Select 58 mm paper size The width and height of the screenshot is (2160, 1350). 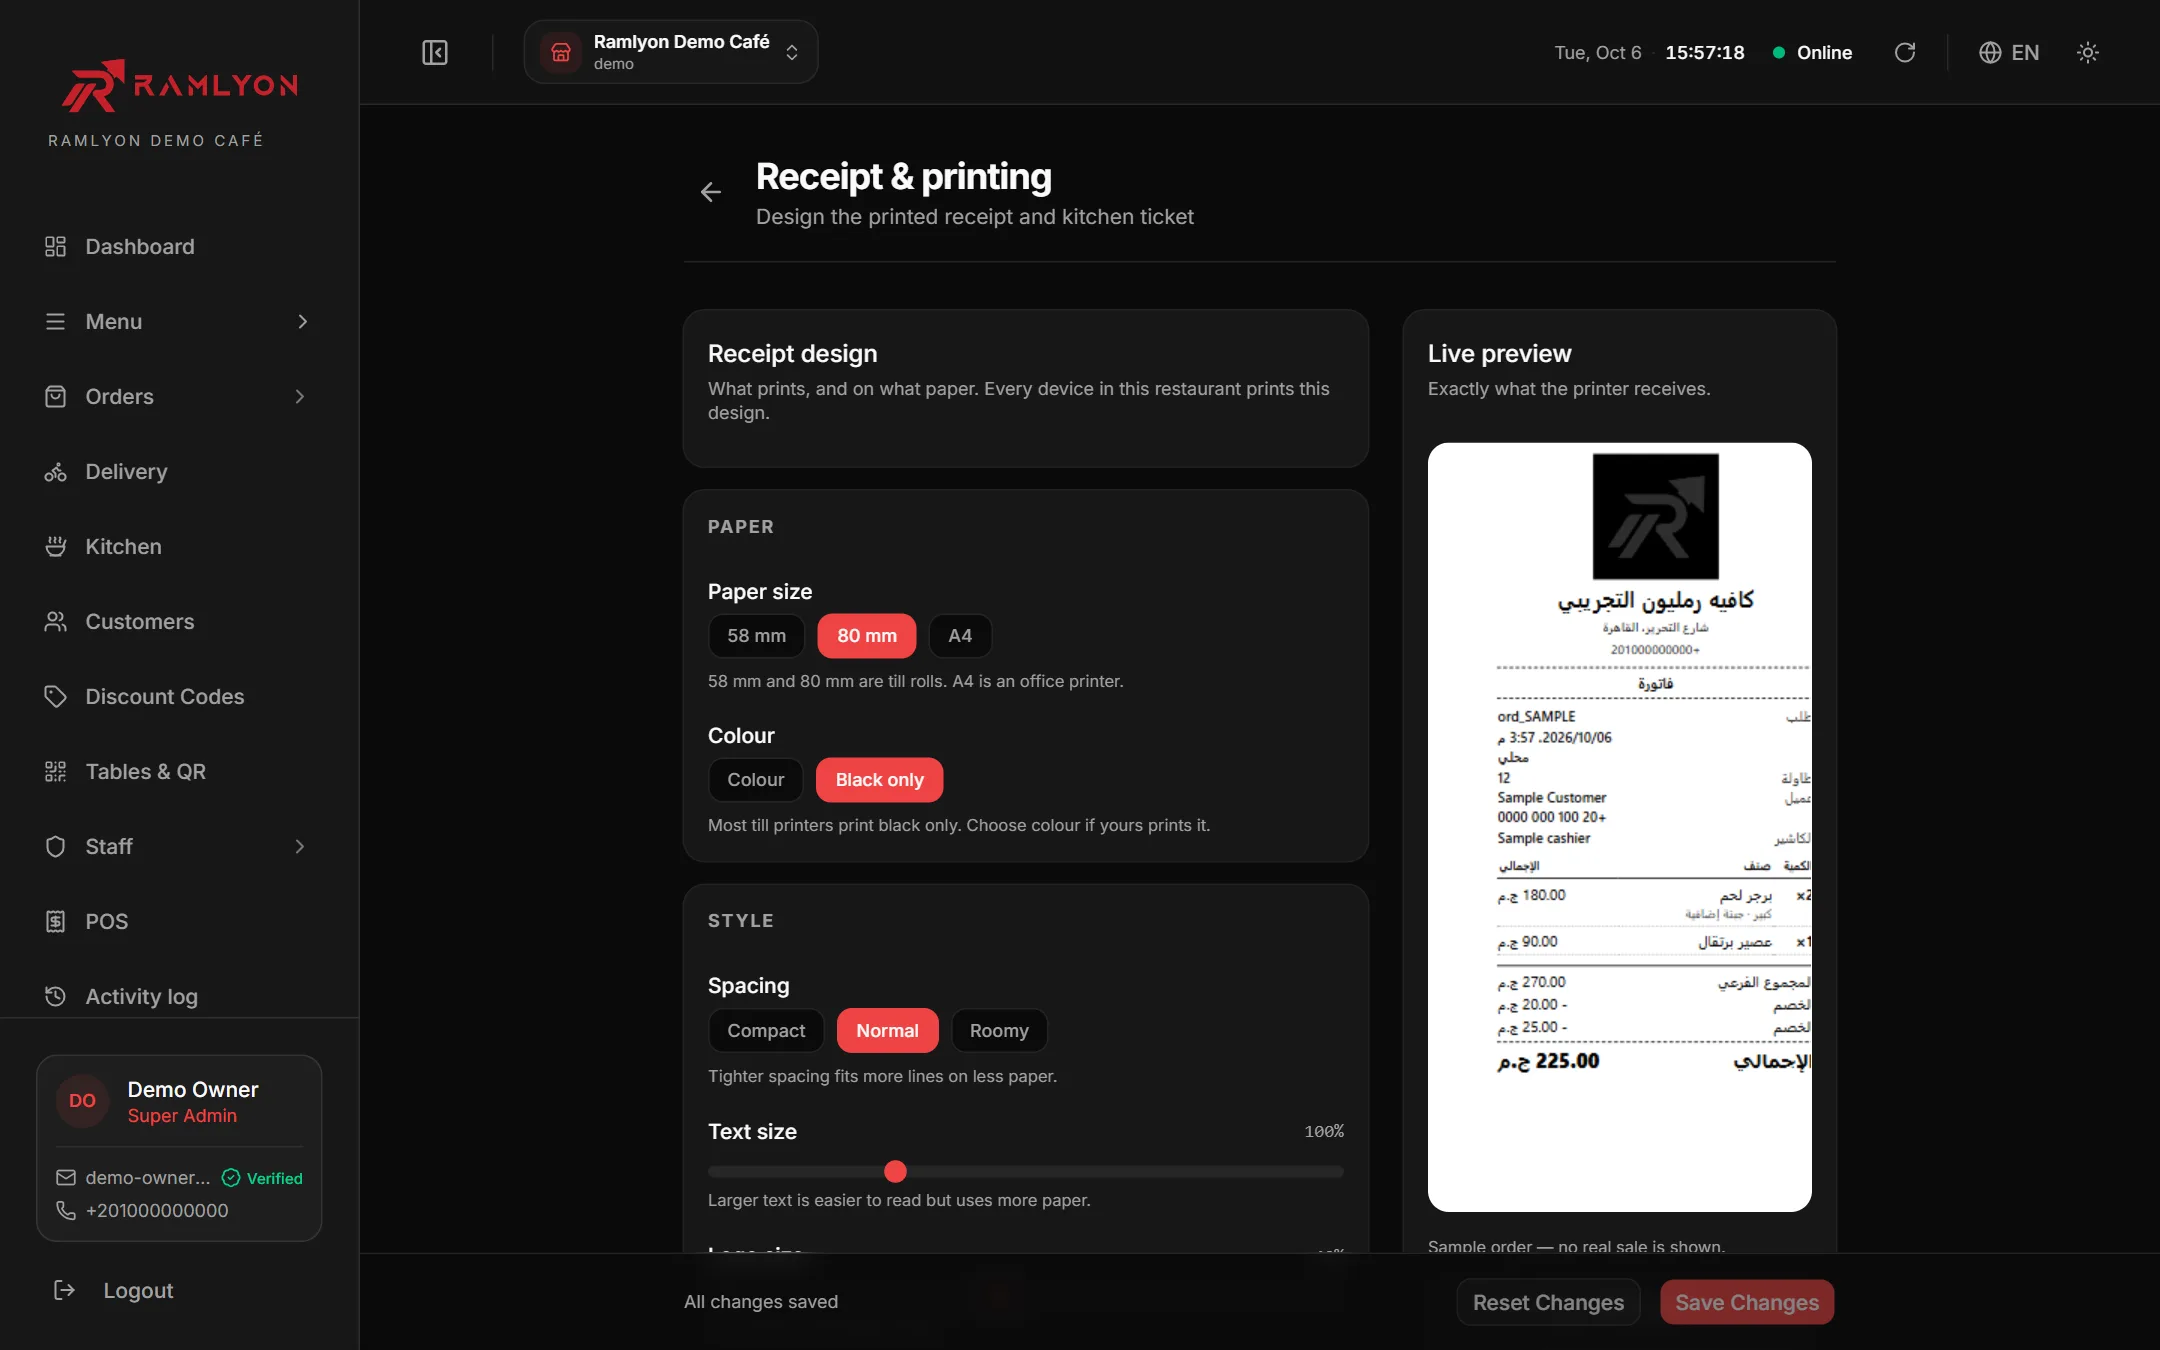click(x=756, y=636)
